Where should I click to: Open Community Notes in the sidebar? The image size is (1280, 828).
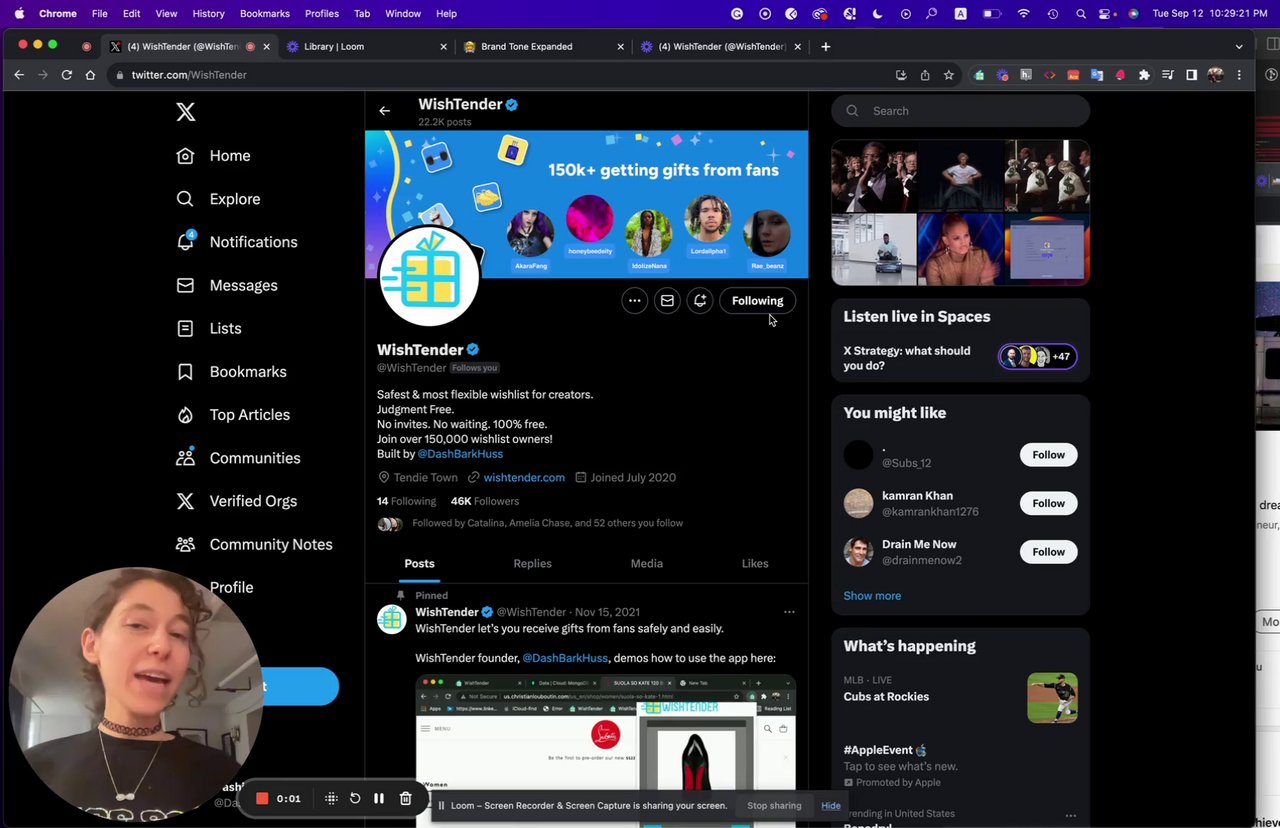pyautogui.click(x=254, y=544)
